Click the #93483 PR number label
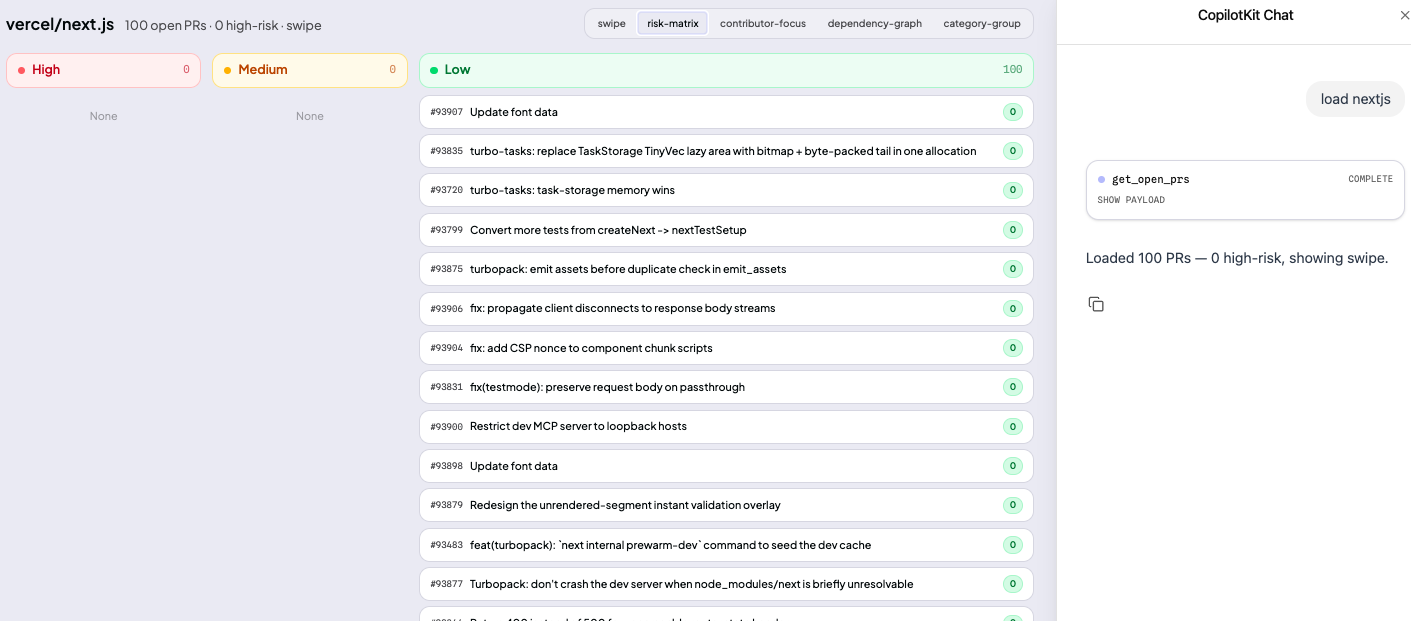Viewport: 1411px width, 621px height. (446, 545)
